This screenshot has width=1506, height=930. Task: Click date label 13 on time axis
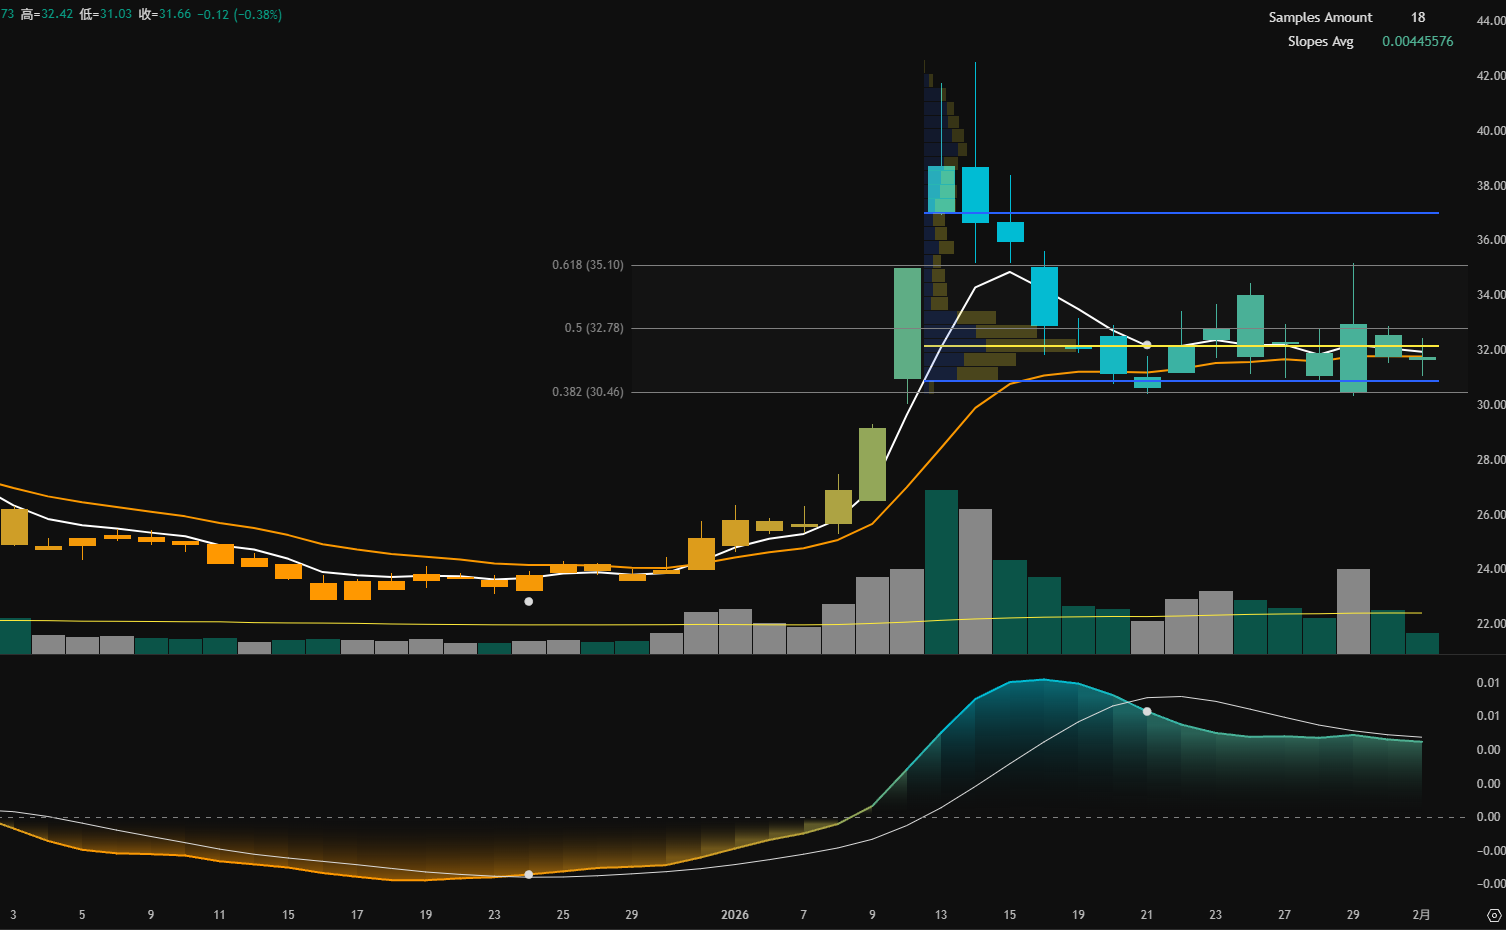[x=941, y=915]
